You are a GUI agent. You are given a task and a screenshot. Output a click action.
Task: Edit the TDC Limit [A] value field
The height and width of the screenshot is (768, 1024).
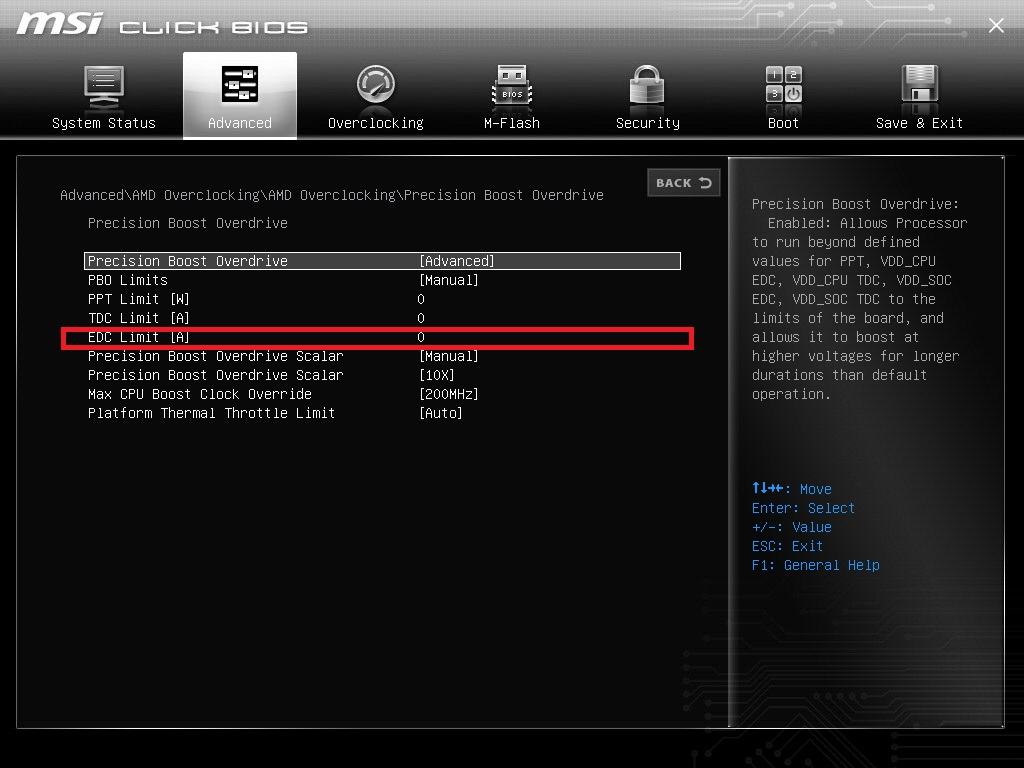coord(421,318)
